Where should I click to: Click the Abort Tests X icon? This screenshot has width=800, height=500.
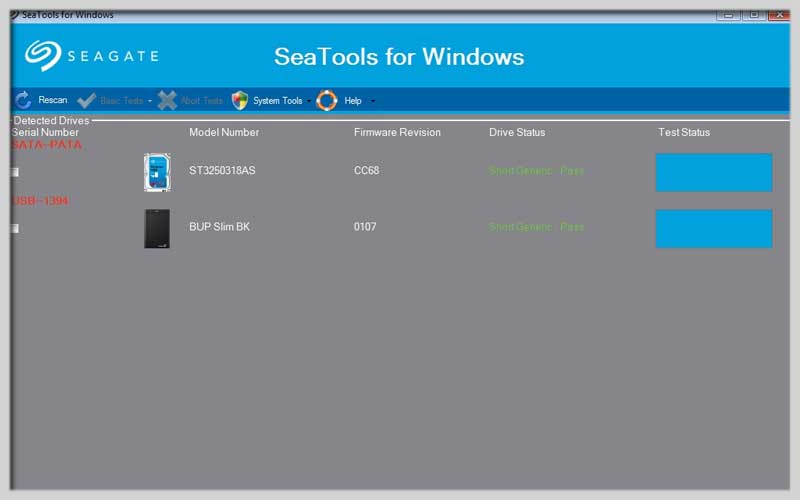pyautogui.click(x=167, y=101)
